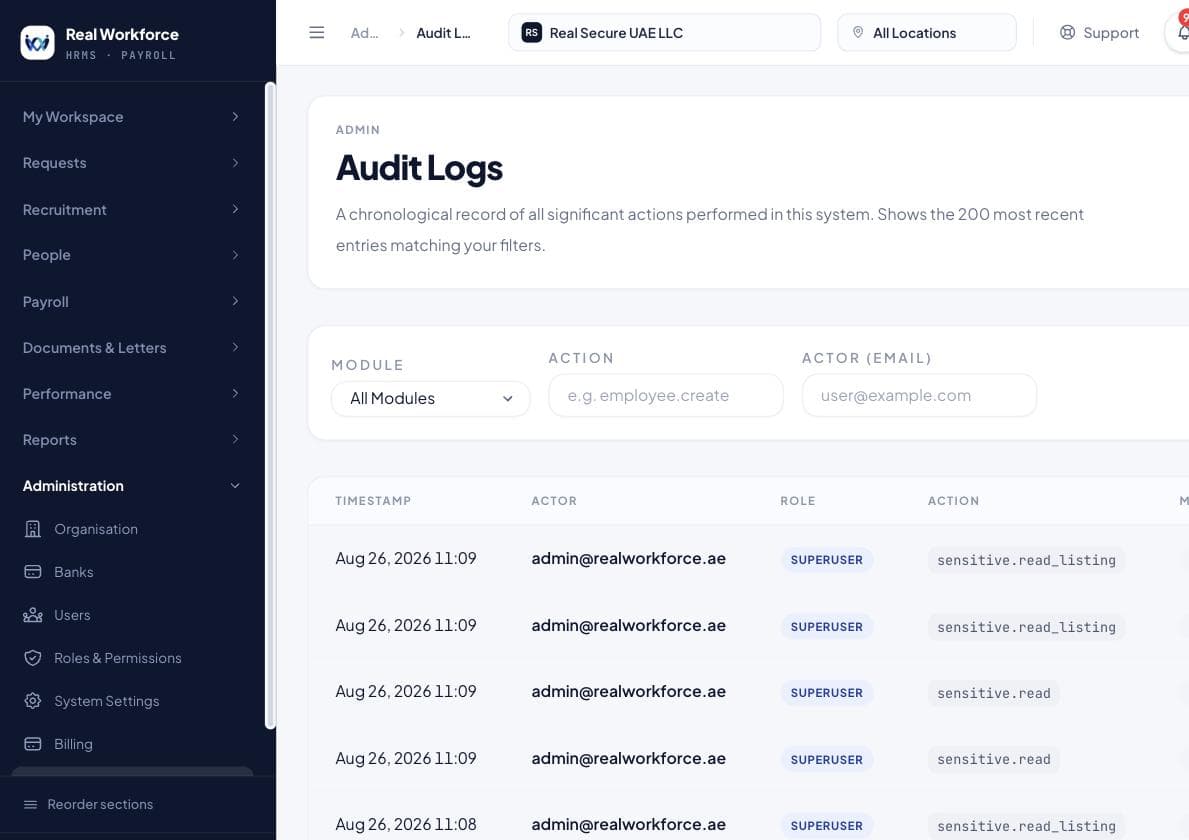Screen dimensions: 1189x840
Task: Click the RS company badge icon
Action: coord(532,33)
